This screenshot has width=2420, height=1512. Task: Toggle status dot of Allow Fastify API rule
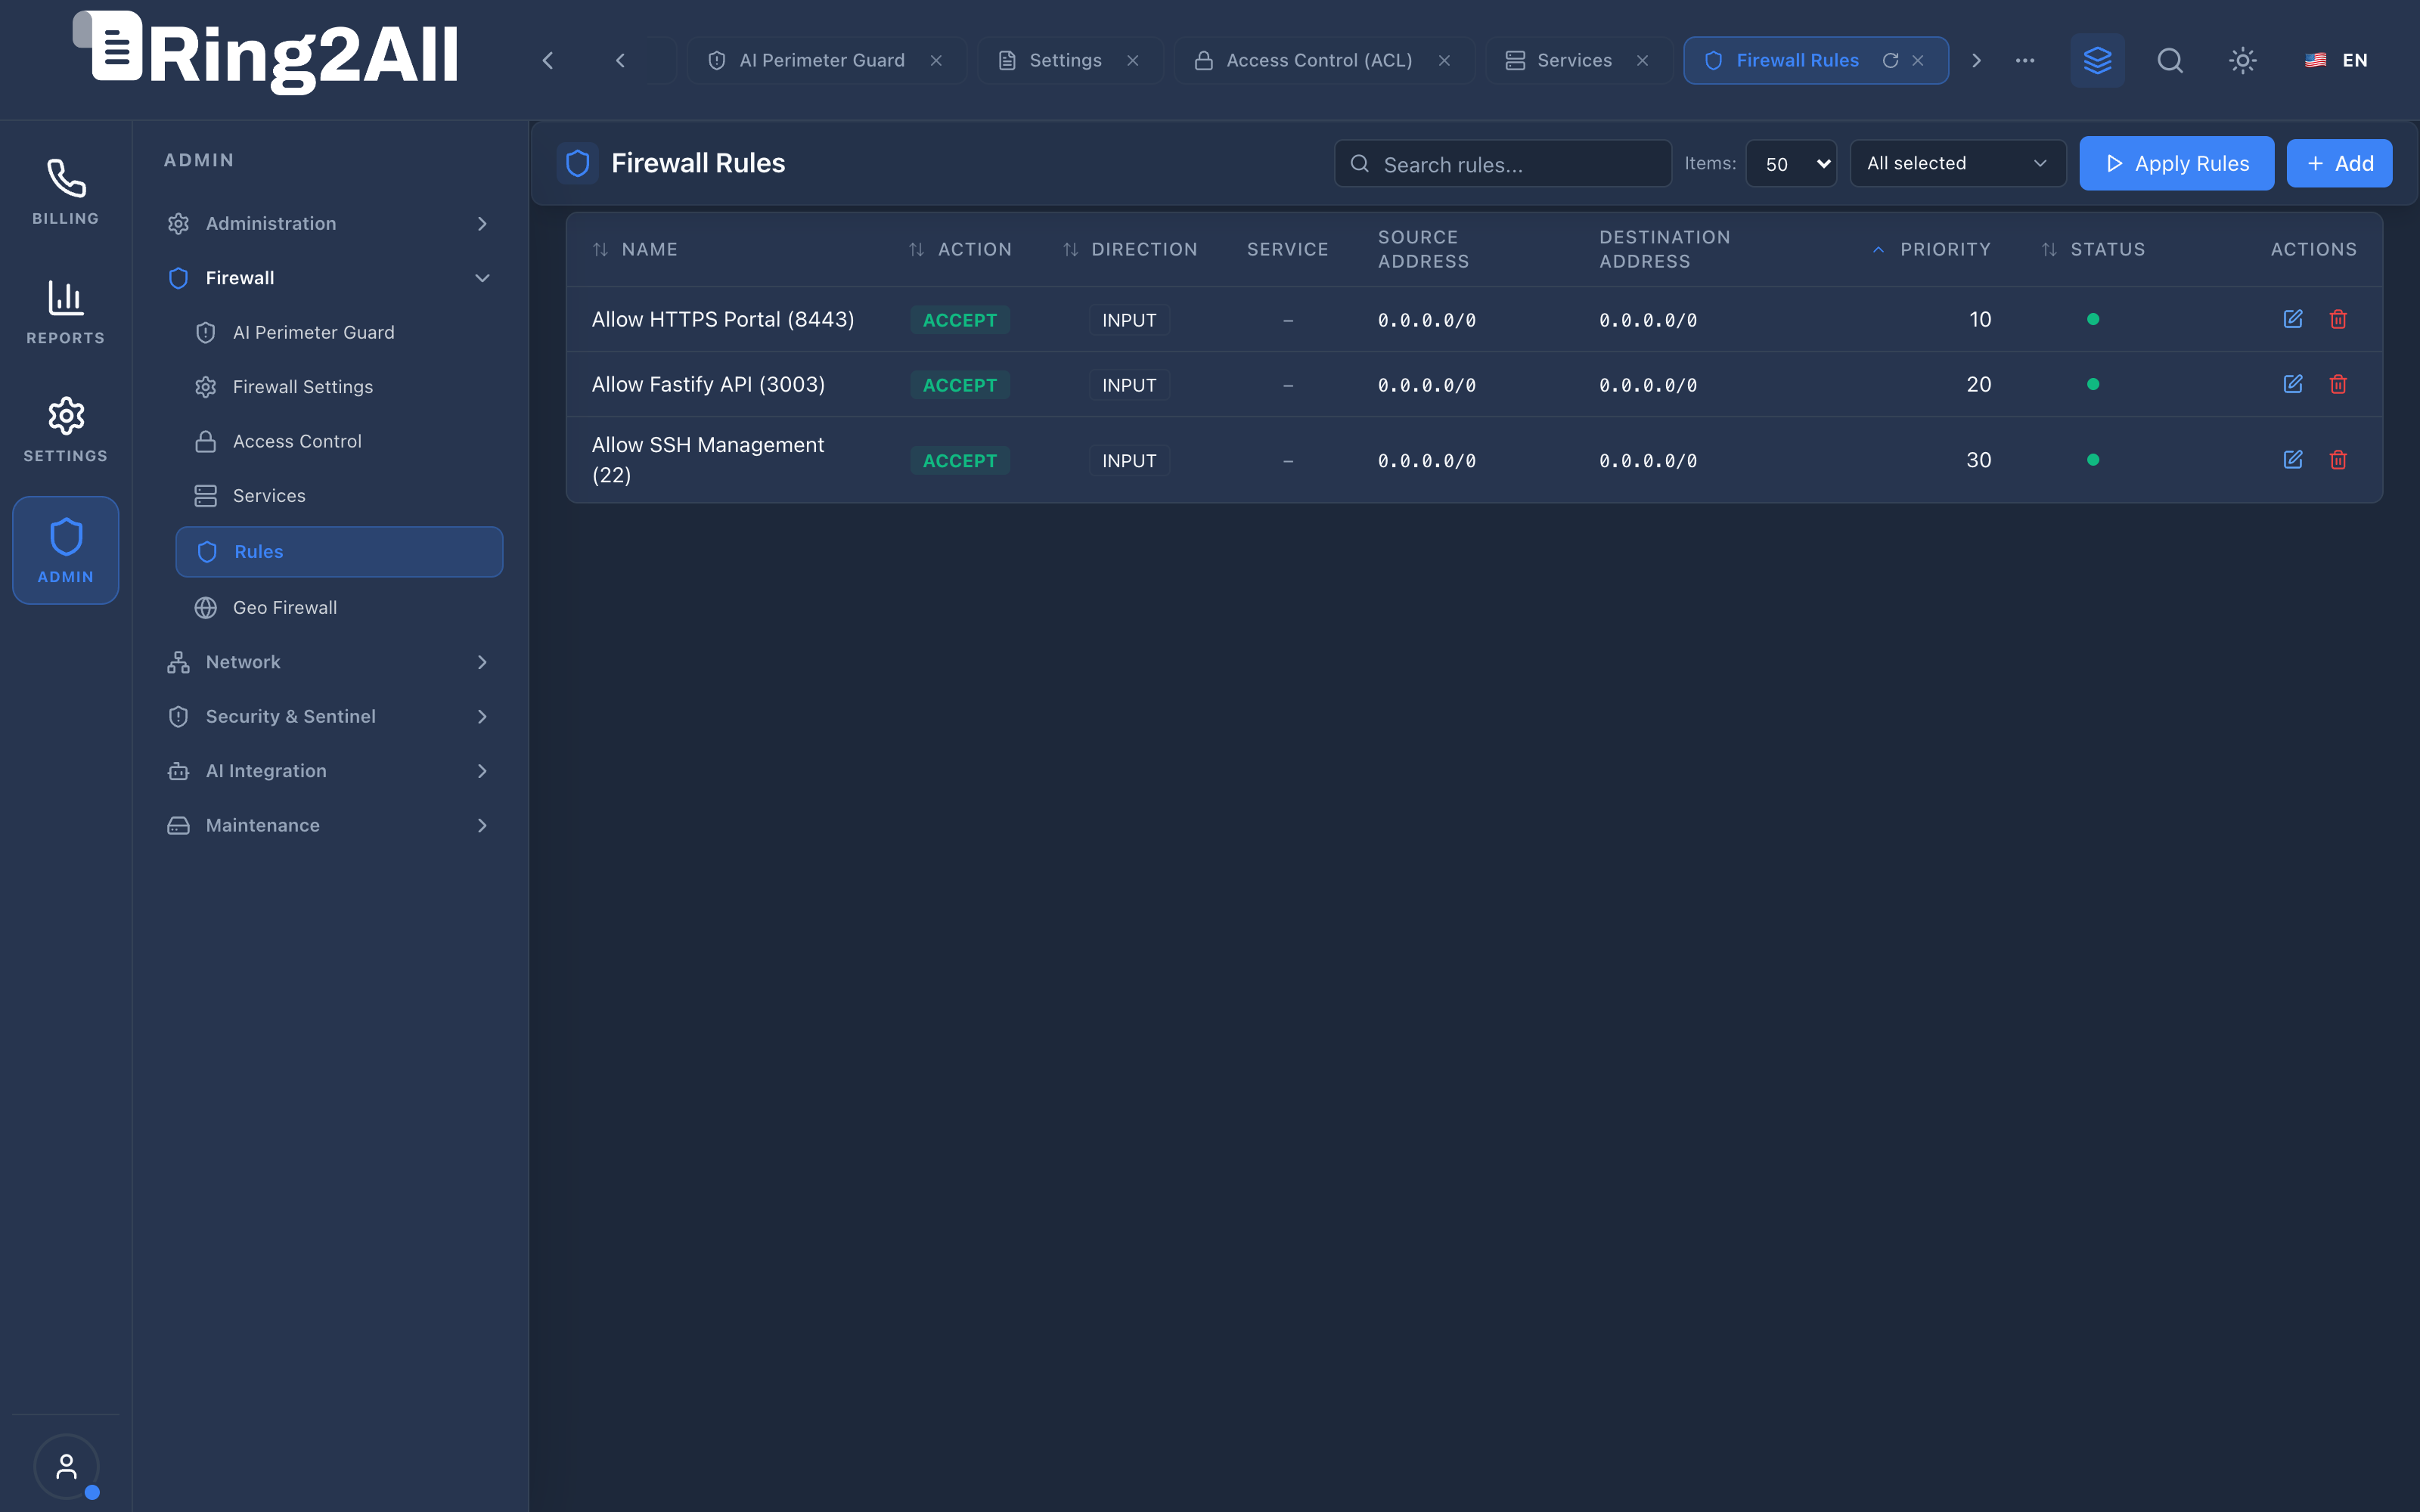(2093, 384)
